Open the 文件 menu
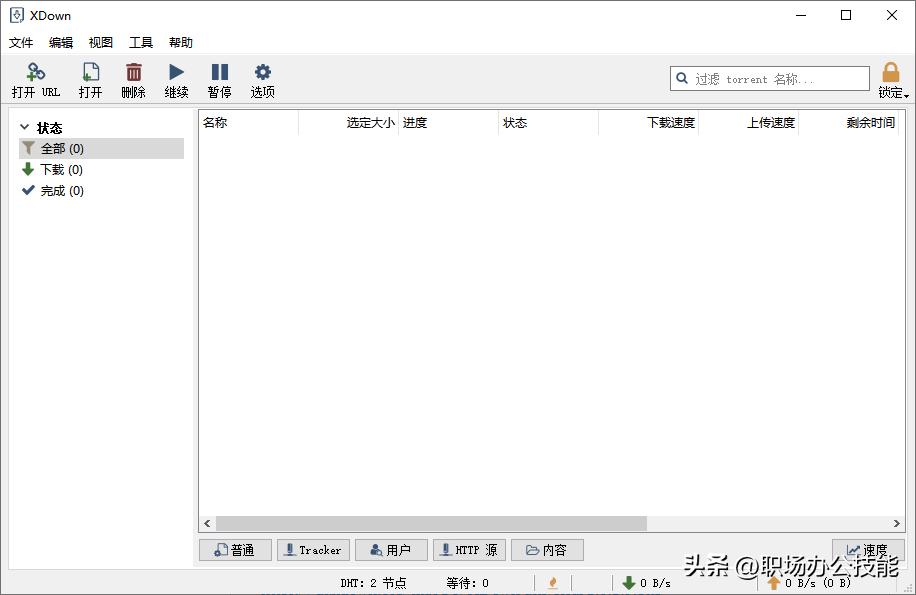Screen dimensions: 916x595 pos(21,43)
